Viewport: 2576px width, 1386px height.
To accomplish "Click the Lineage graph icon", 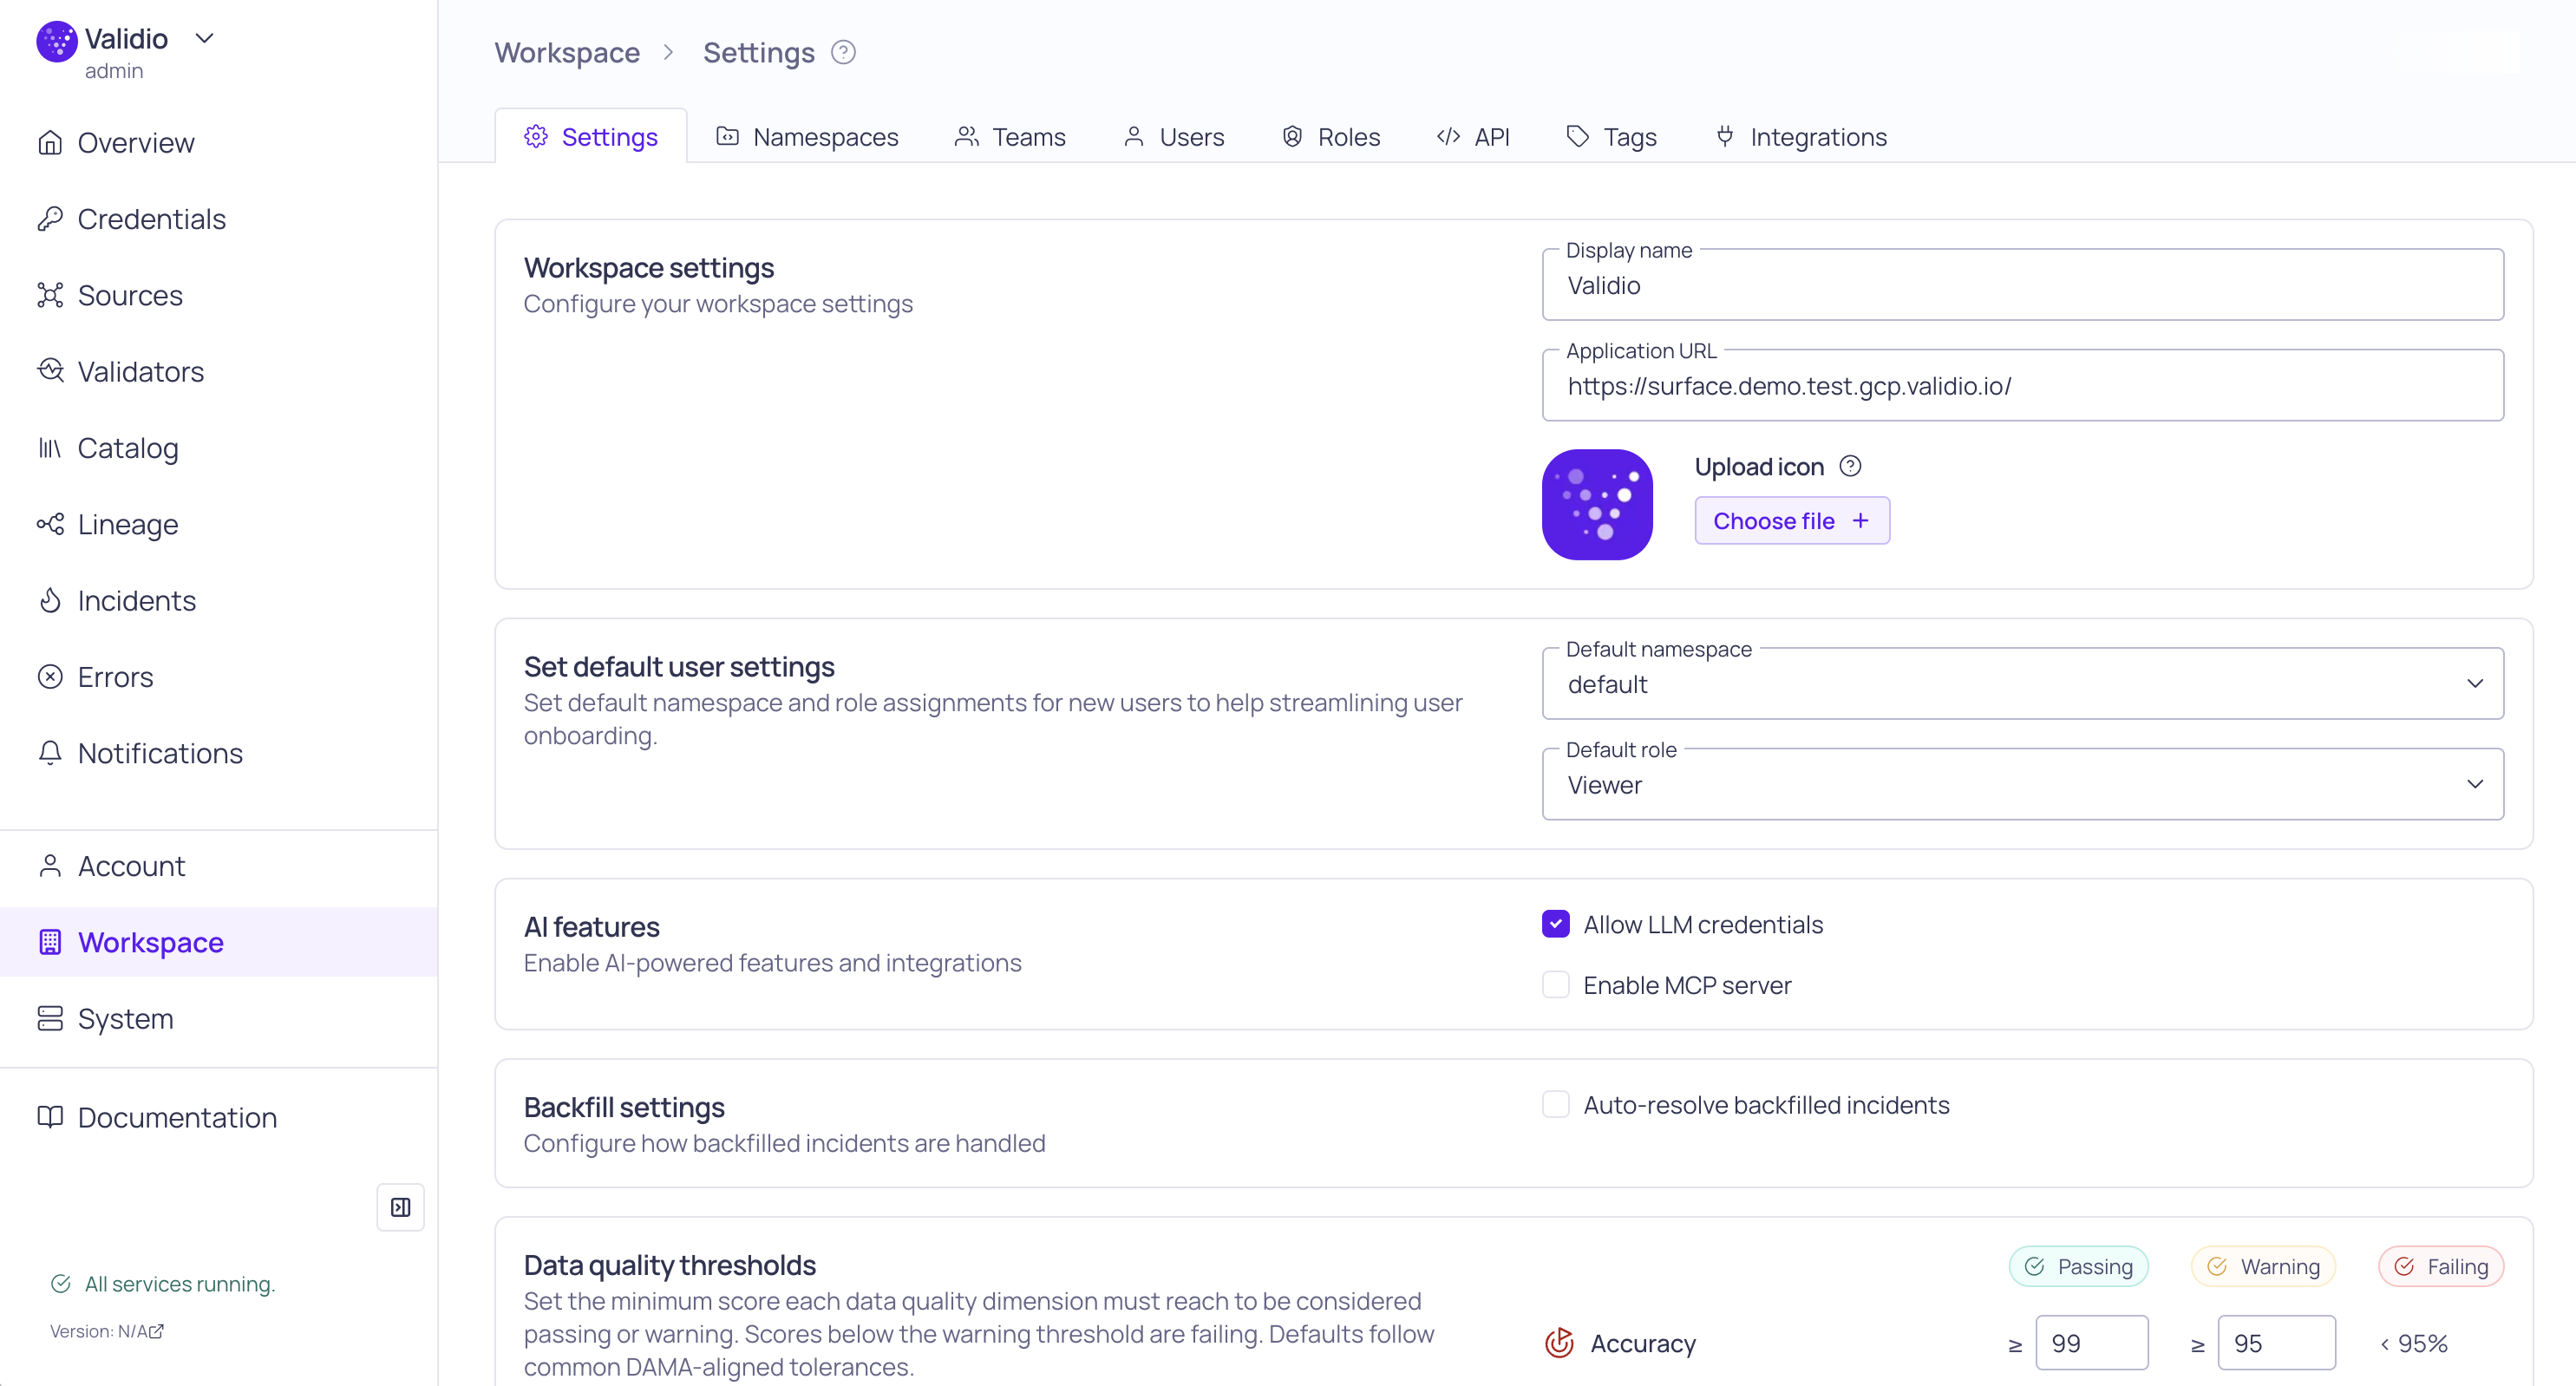I will [x=50, y=524].
